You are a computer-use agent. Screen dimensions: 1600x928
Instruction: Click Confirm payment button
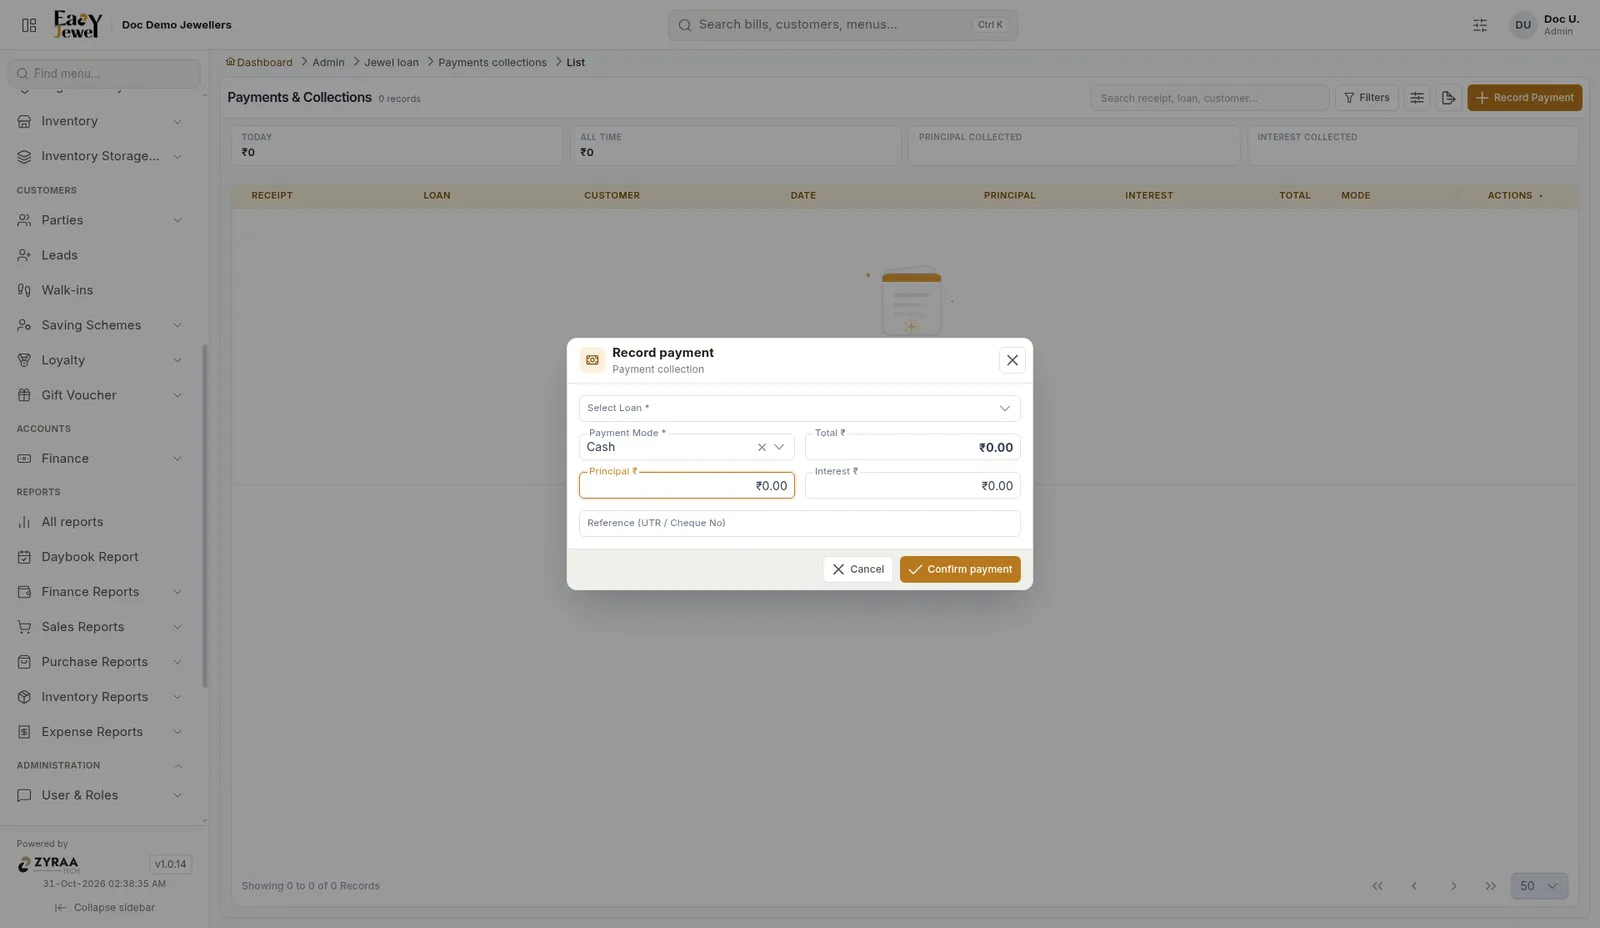click(x=960, y=569)
